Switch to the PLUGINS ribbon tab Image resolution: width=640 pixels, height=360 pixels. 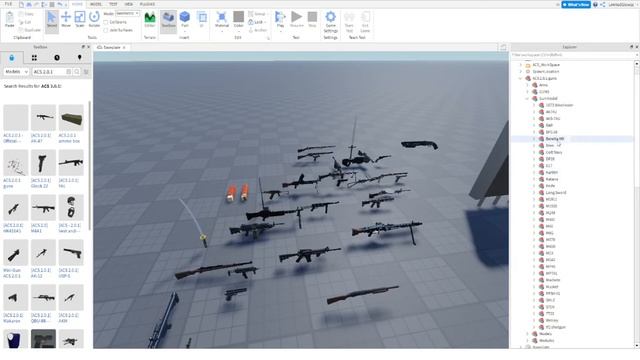pyautogui.click(x=147, y=4)
